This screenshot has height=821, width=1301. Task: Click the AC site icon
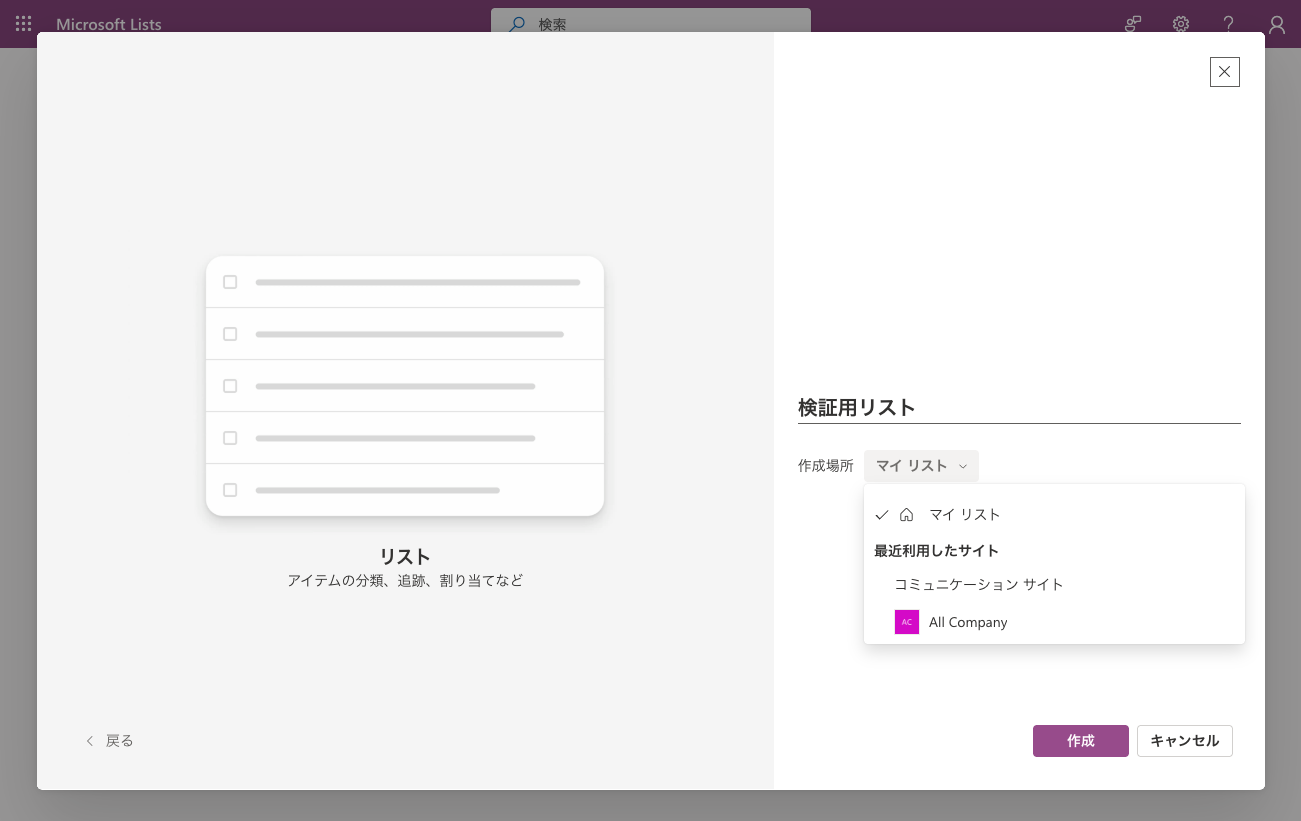tap(907, 622)
